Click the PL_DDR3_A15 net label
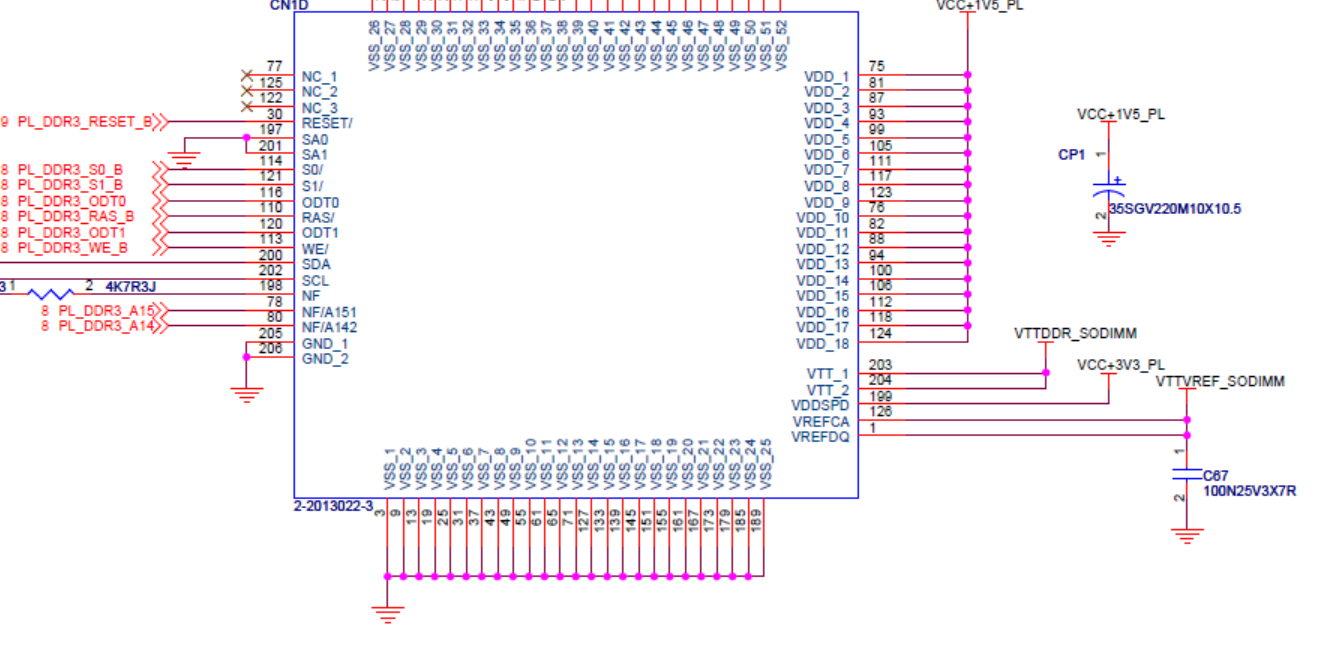 pos(106,311)
